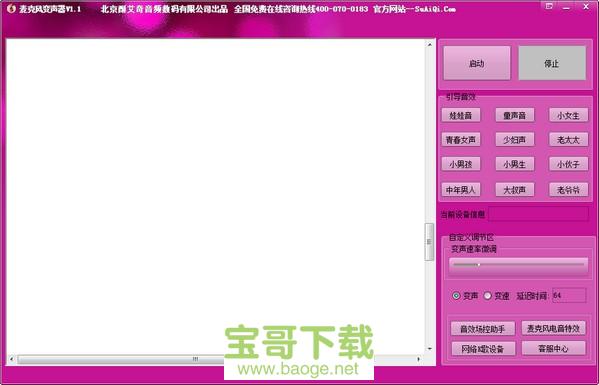Click inside the white log area
The width and height of the screenshot is (599, 385).
coord(215,197)
